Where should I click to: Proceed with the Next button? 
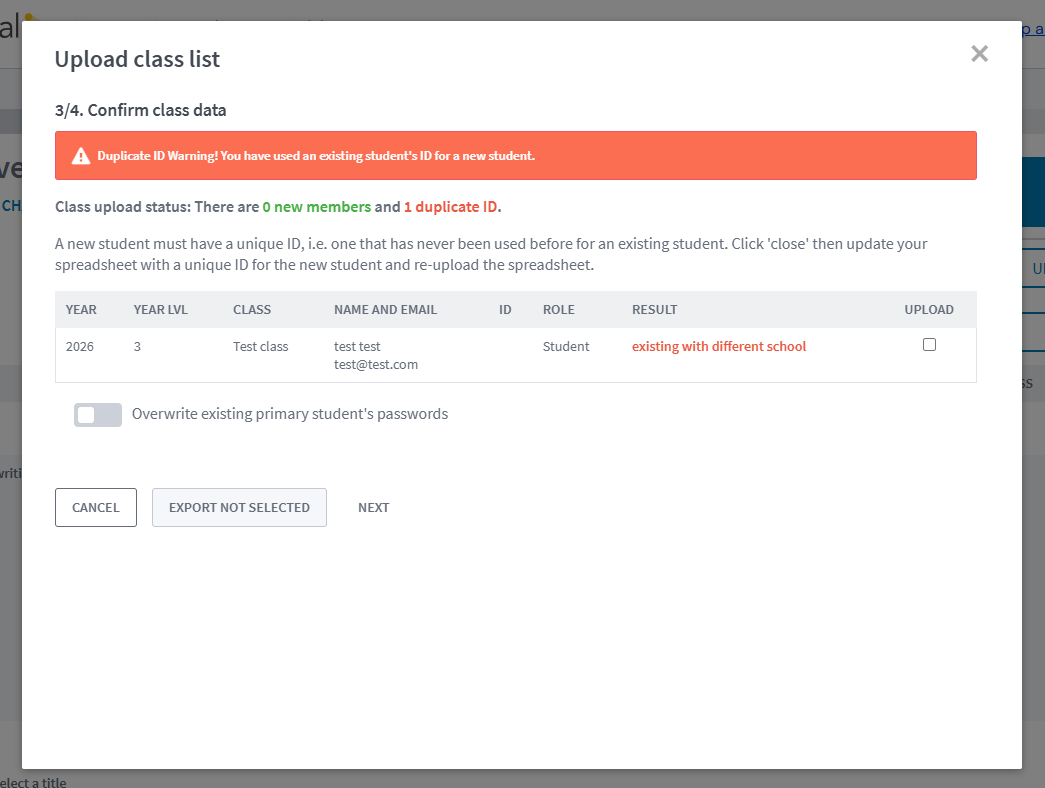tap(373, 507)
